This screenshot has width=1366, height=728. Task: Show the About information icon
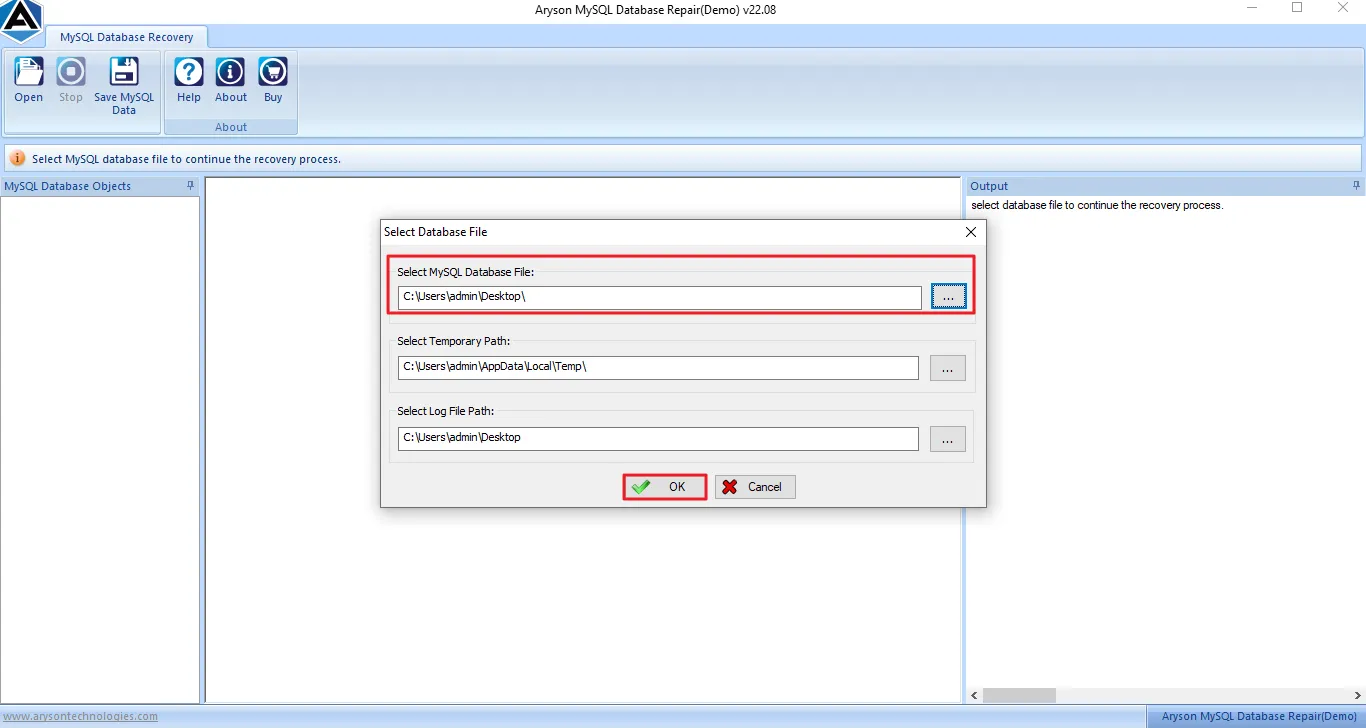pos(231,80)
